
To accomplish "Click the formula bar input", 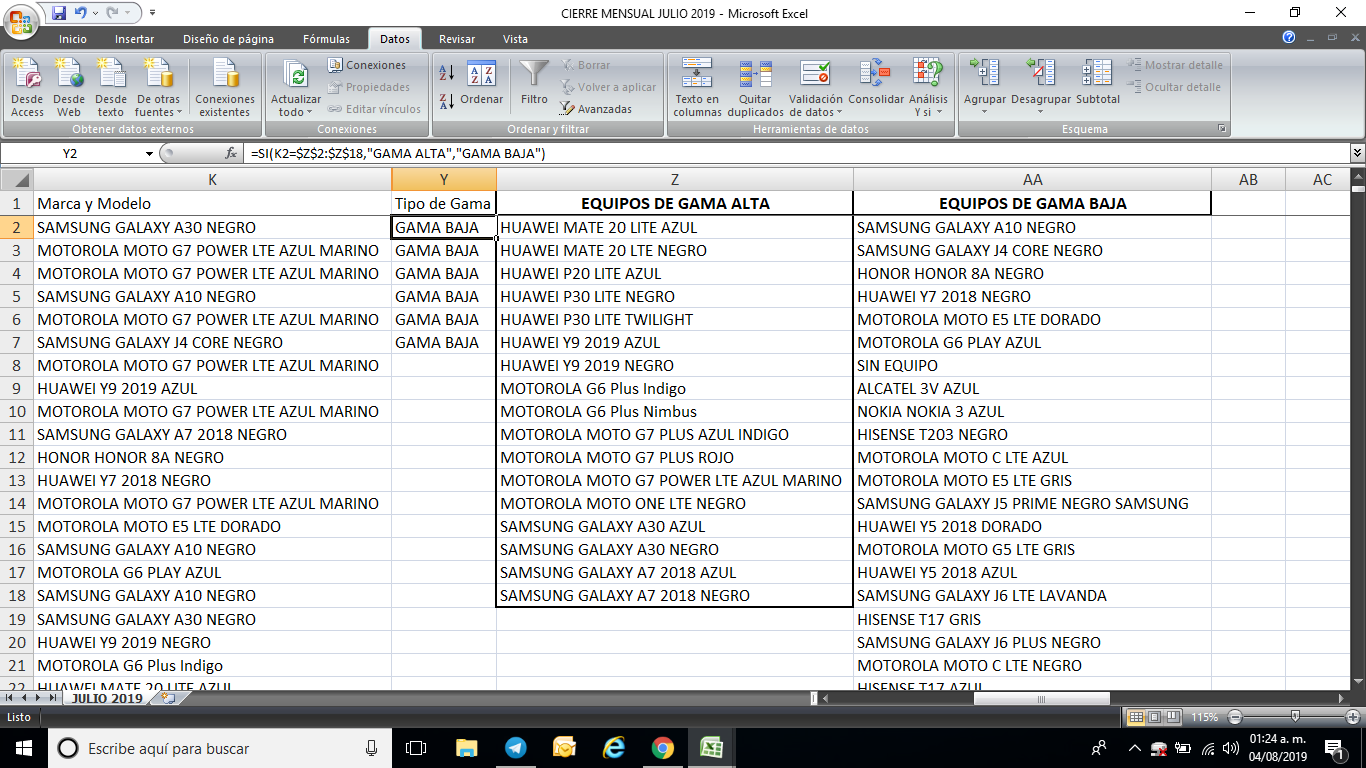I will pos(796,153).
